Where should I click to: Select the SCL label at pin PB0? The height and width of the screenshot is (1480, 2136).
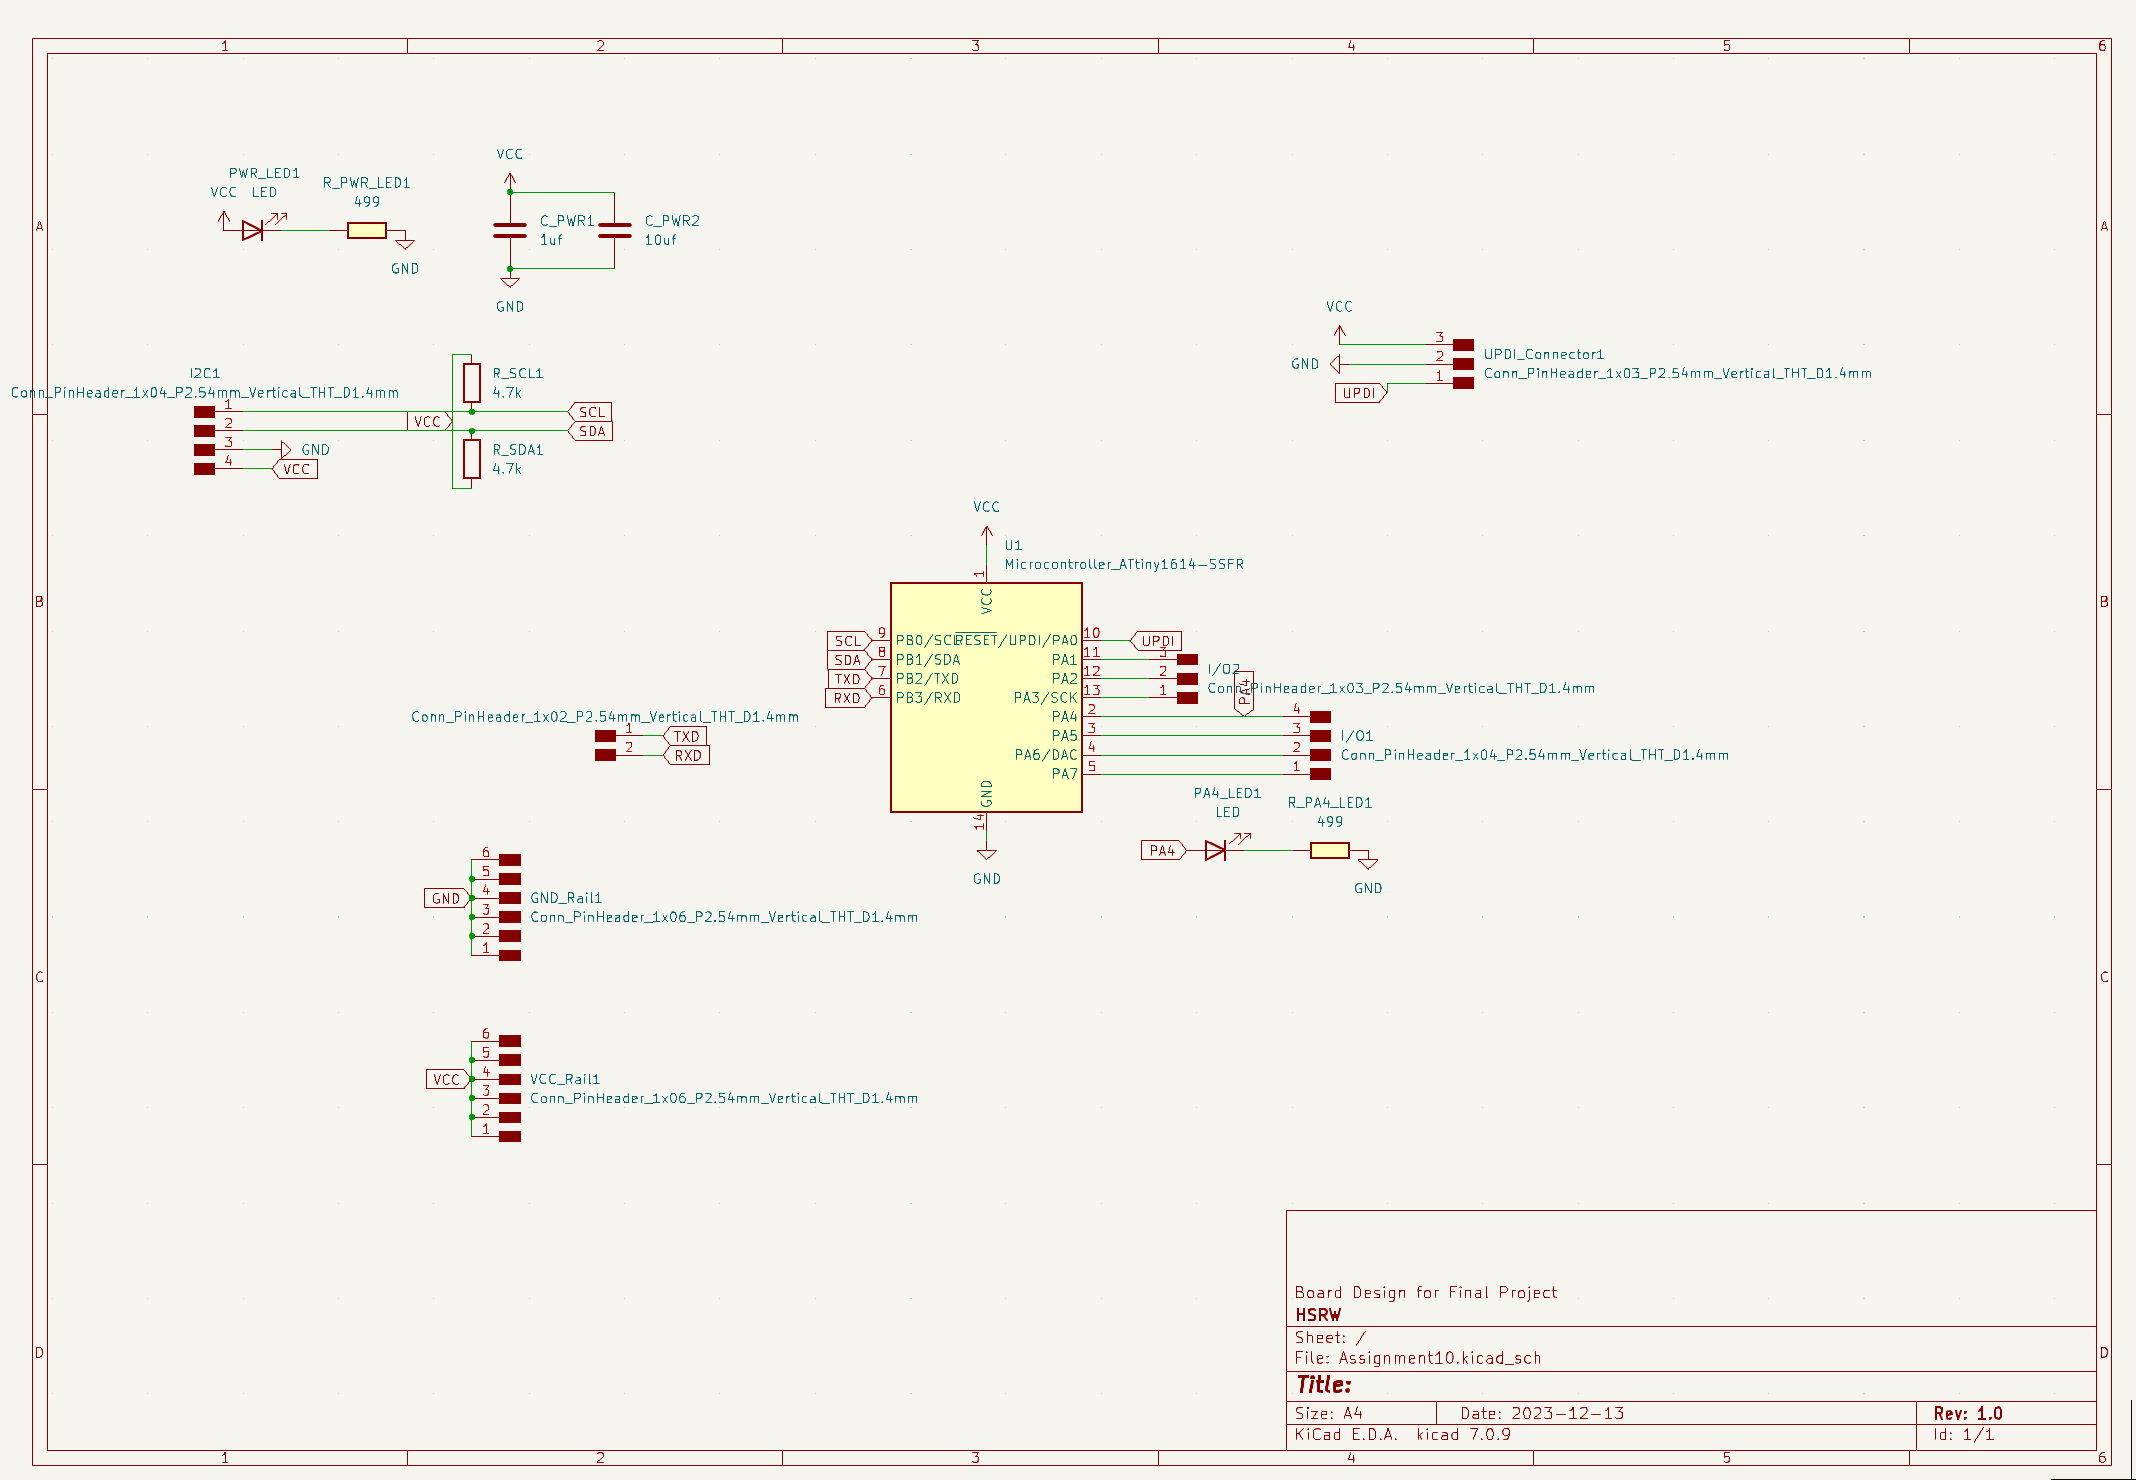tap(849, 641)
